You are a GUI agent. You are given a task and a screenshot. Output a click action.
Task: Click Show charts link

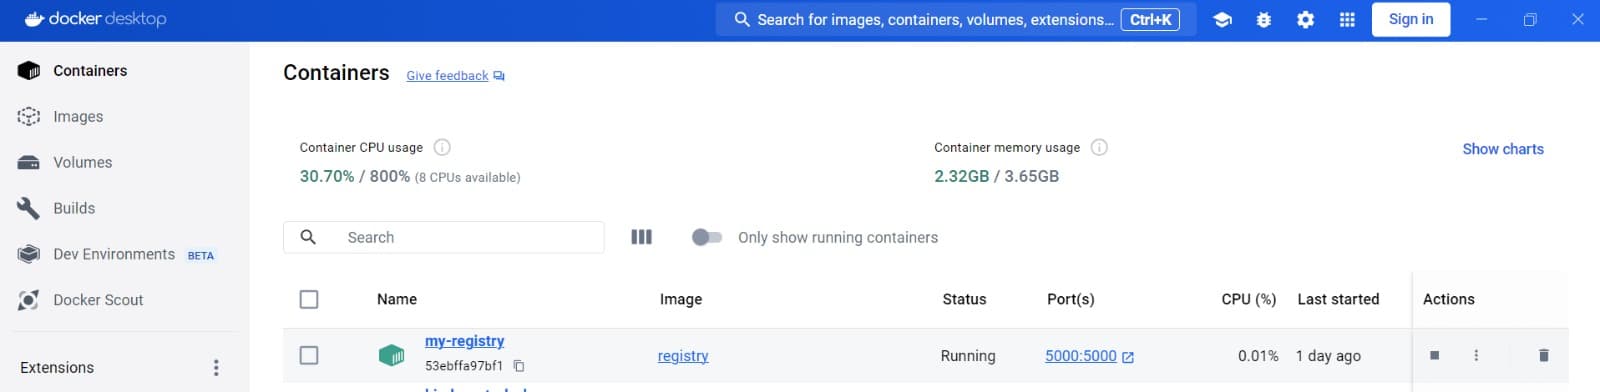(x=1503, y=149)
